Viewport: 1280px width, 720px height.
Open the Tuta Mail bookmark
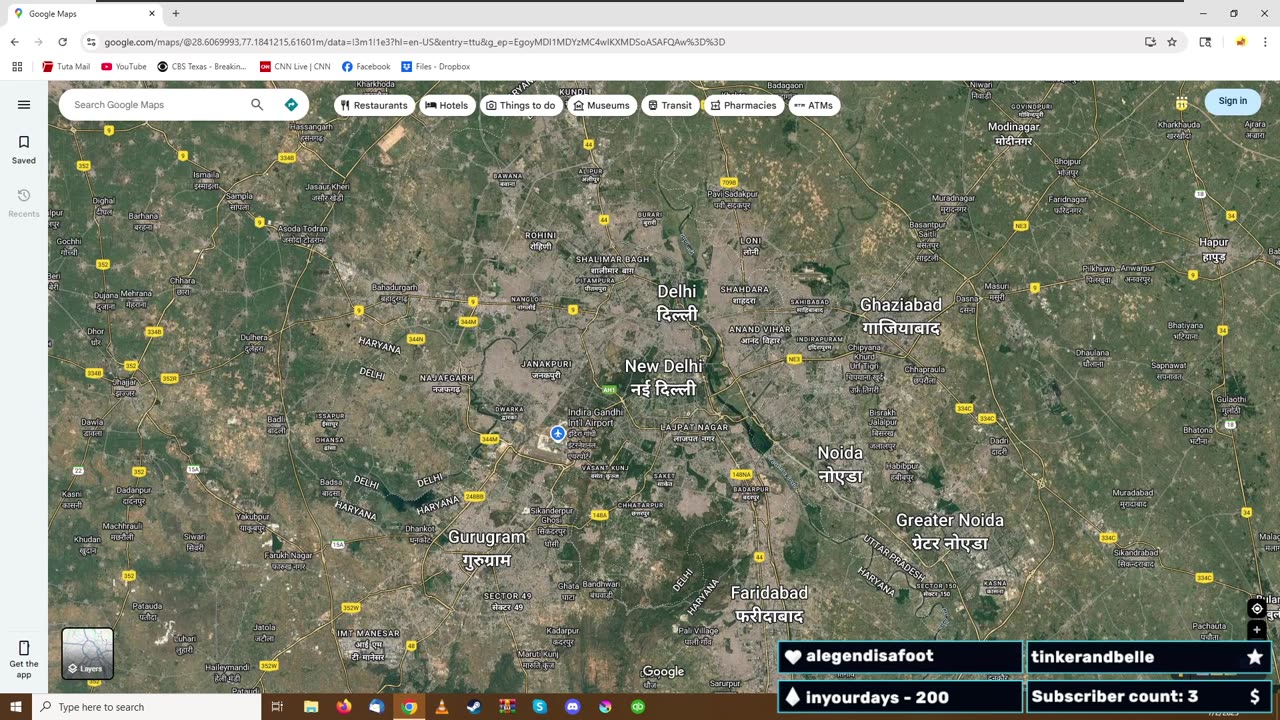coord(66,67)
